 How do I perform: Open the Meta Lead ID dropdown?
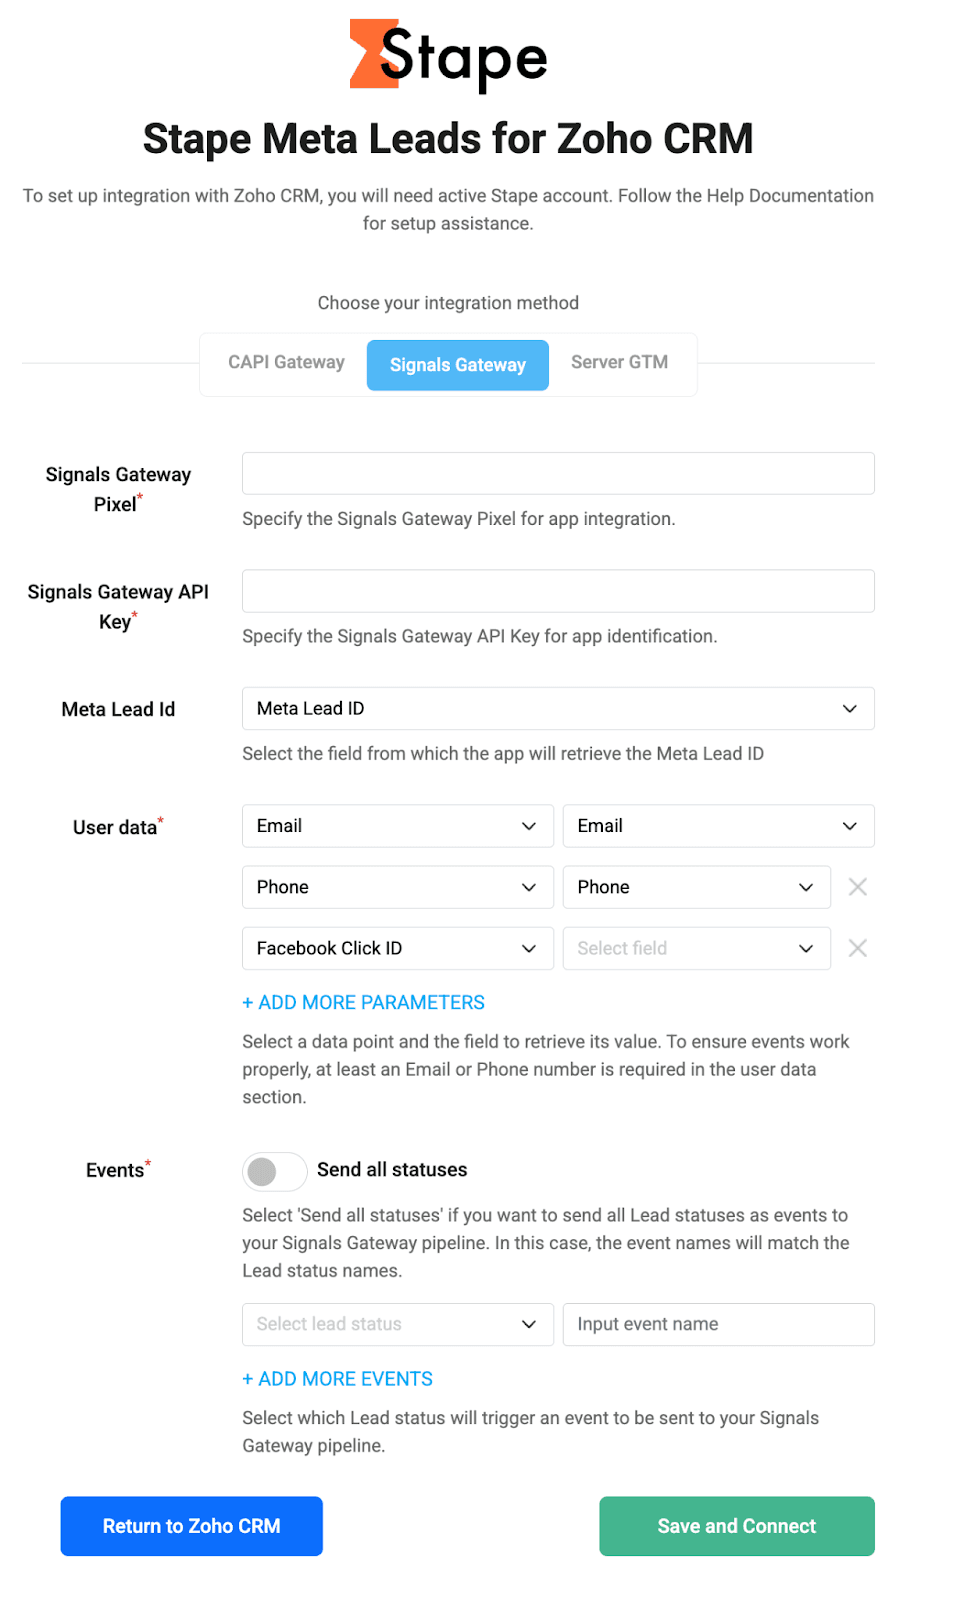click(558, 708)
